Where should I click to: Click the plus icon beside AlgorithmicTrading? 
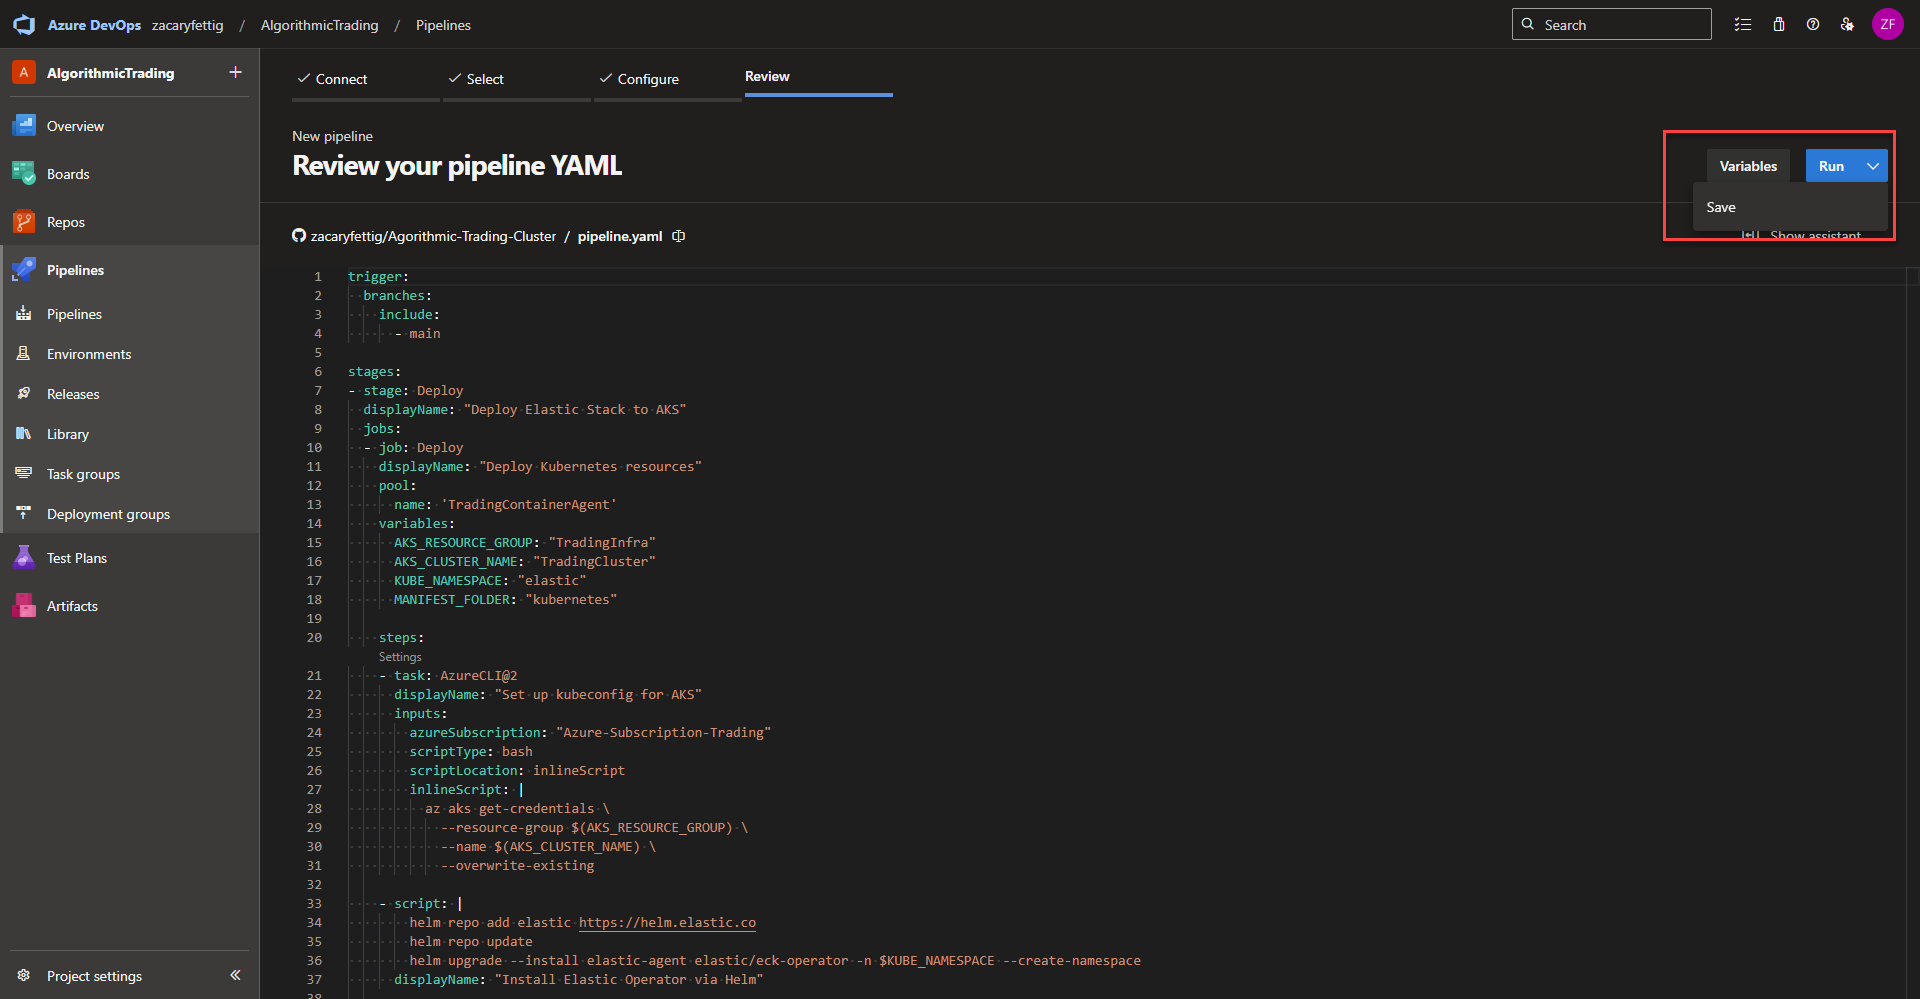pos(235,72)
